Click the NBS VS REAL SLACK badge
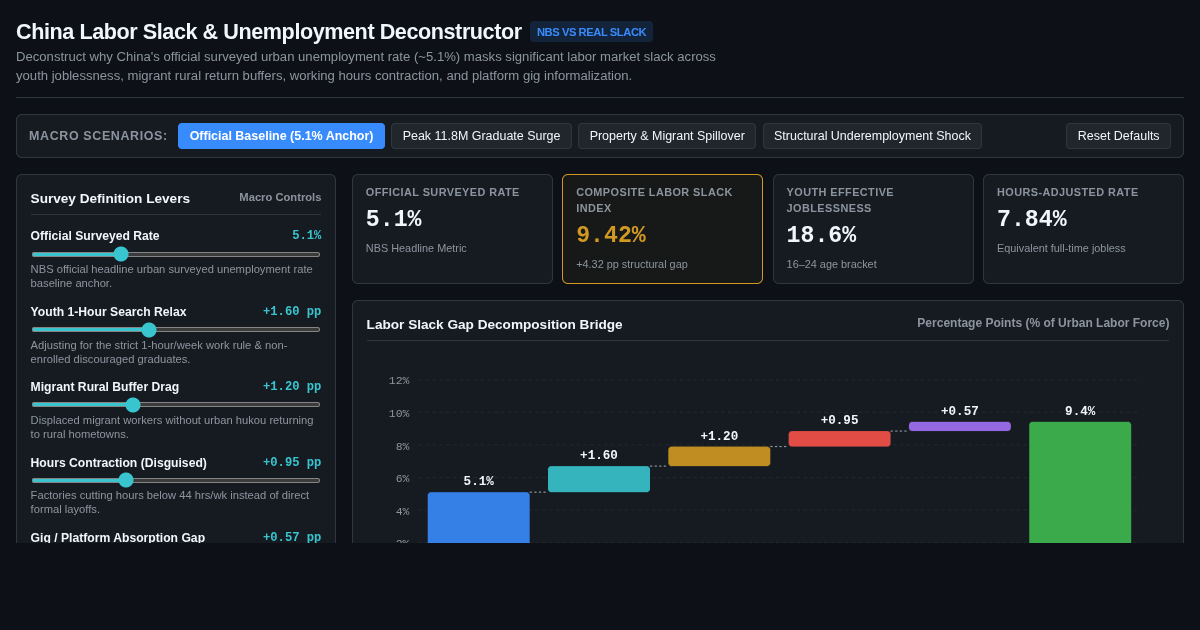The image size is (1200, 630). [591, 32]
